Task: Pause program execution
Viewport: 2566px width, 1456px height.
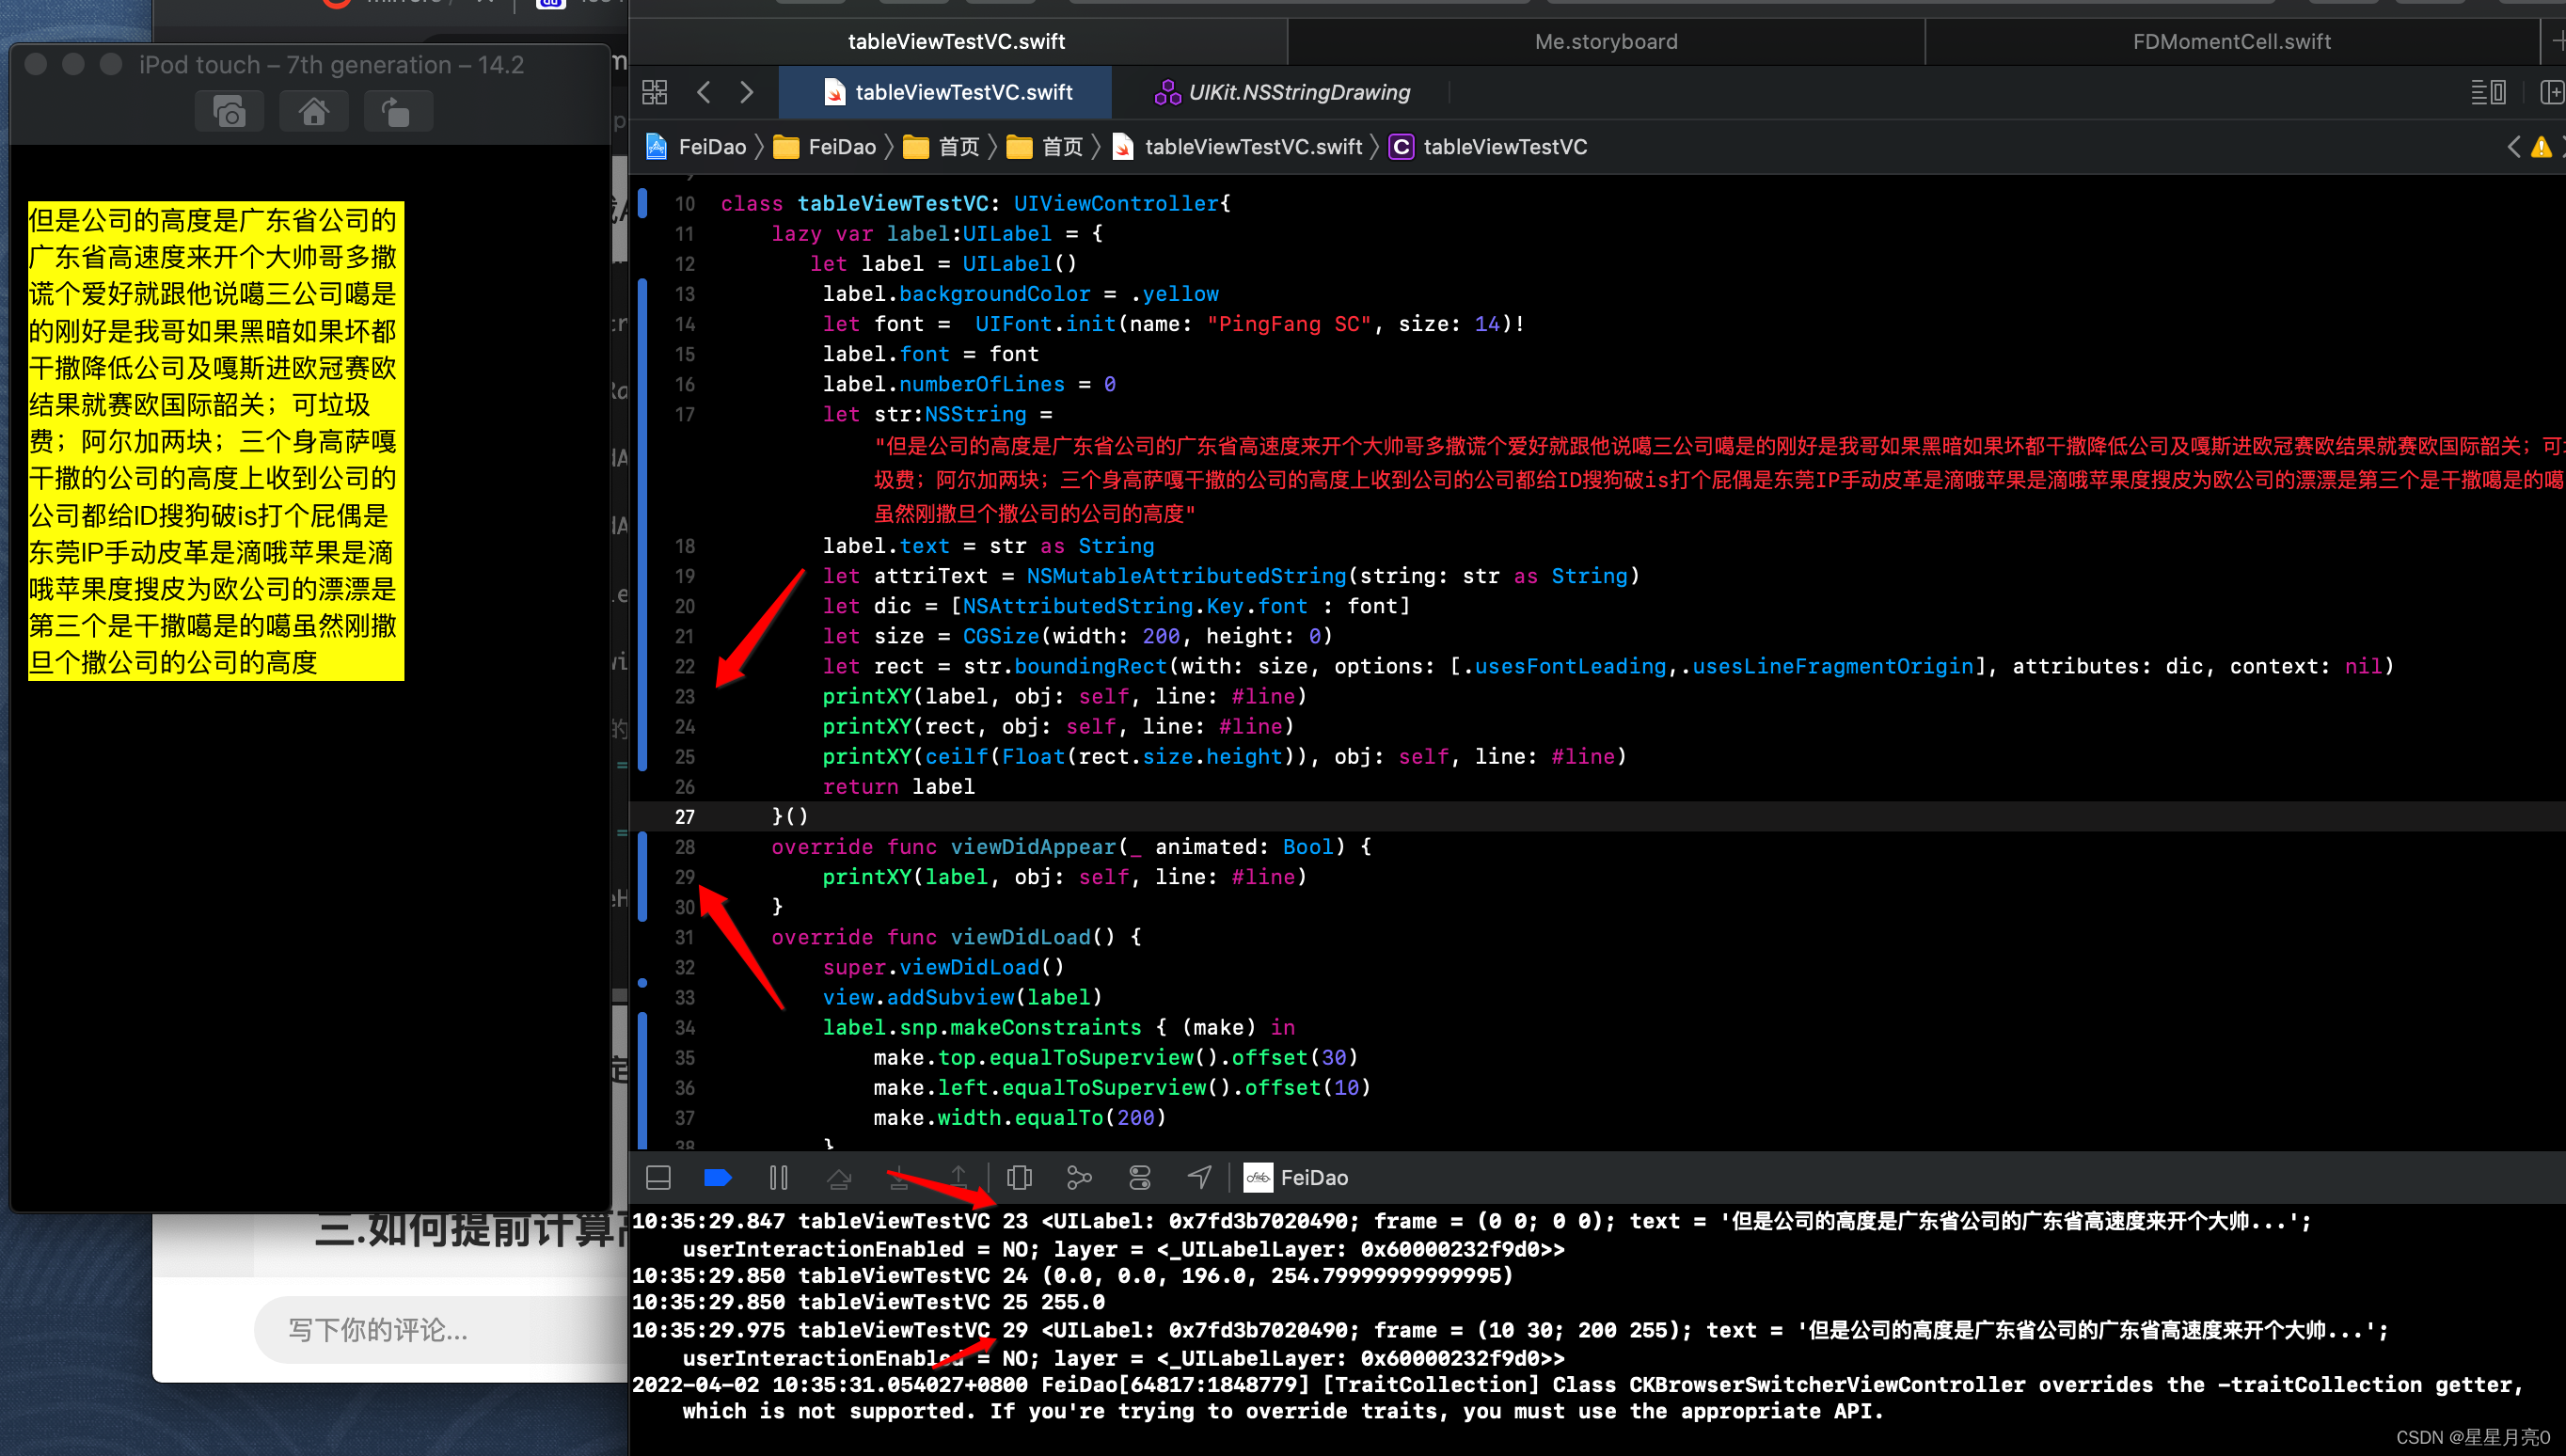Action: [x=779, y=1178]
